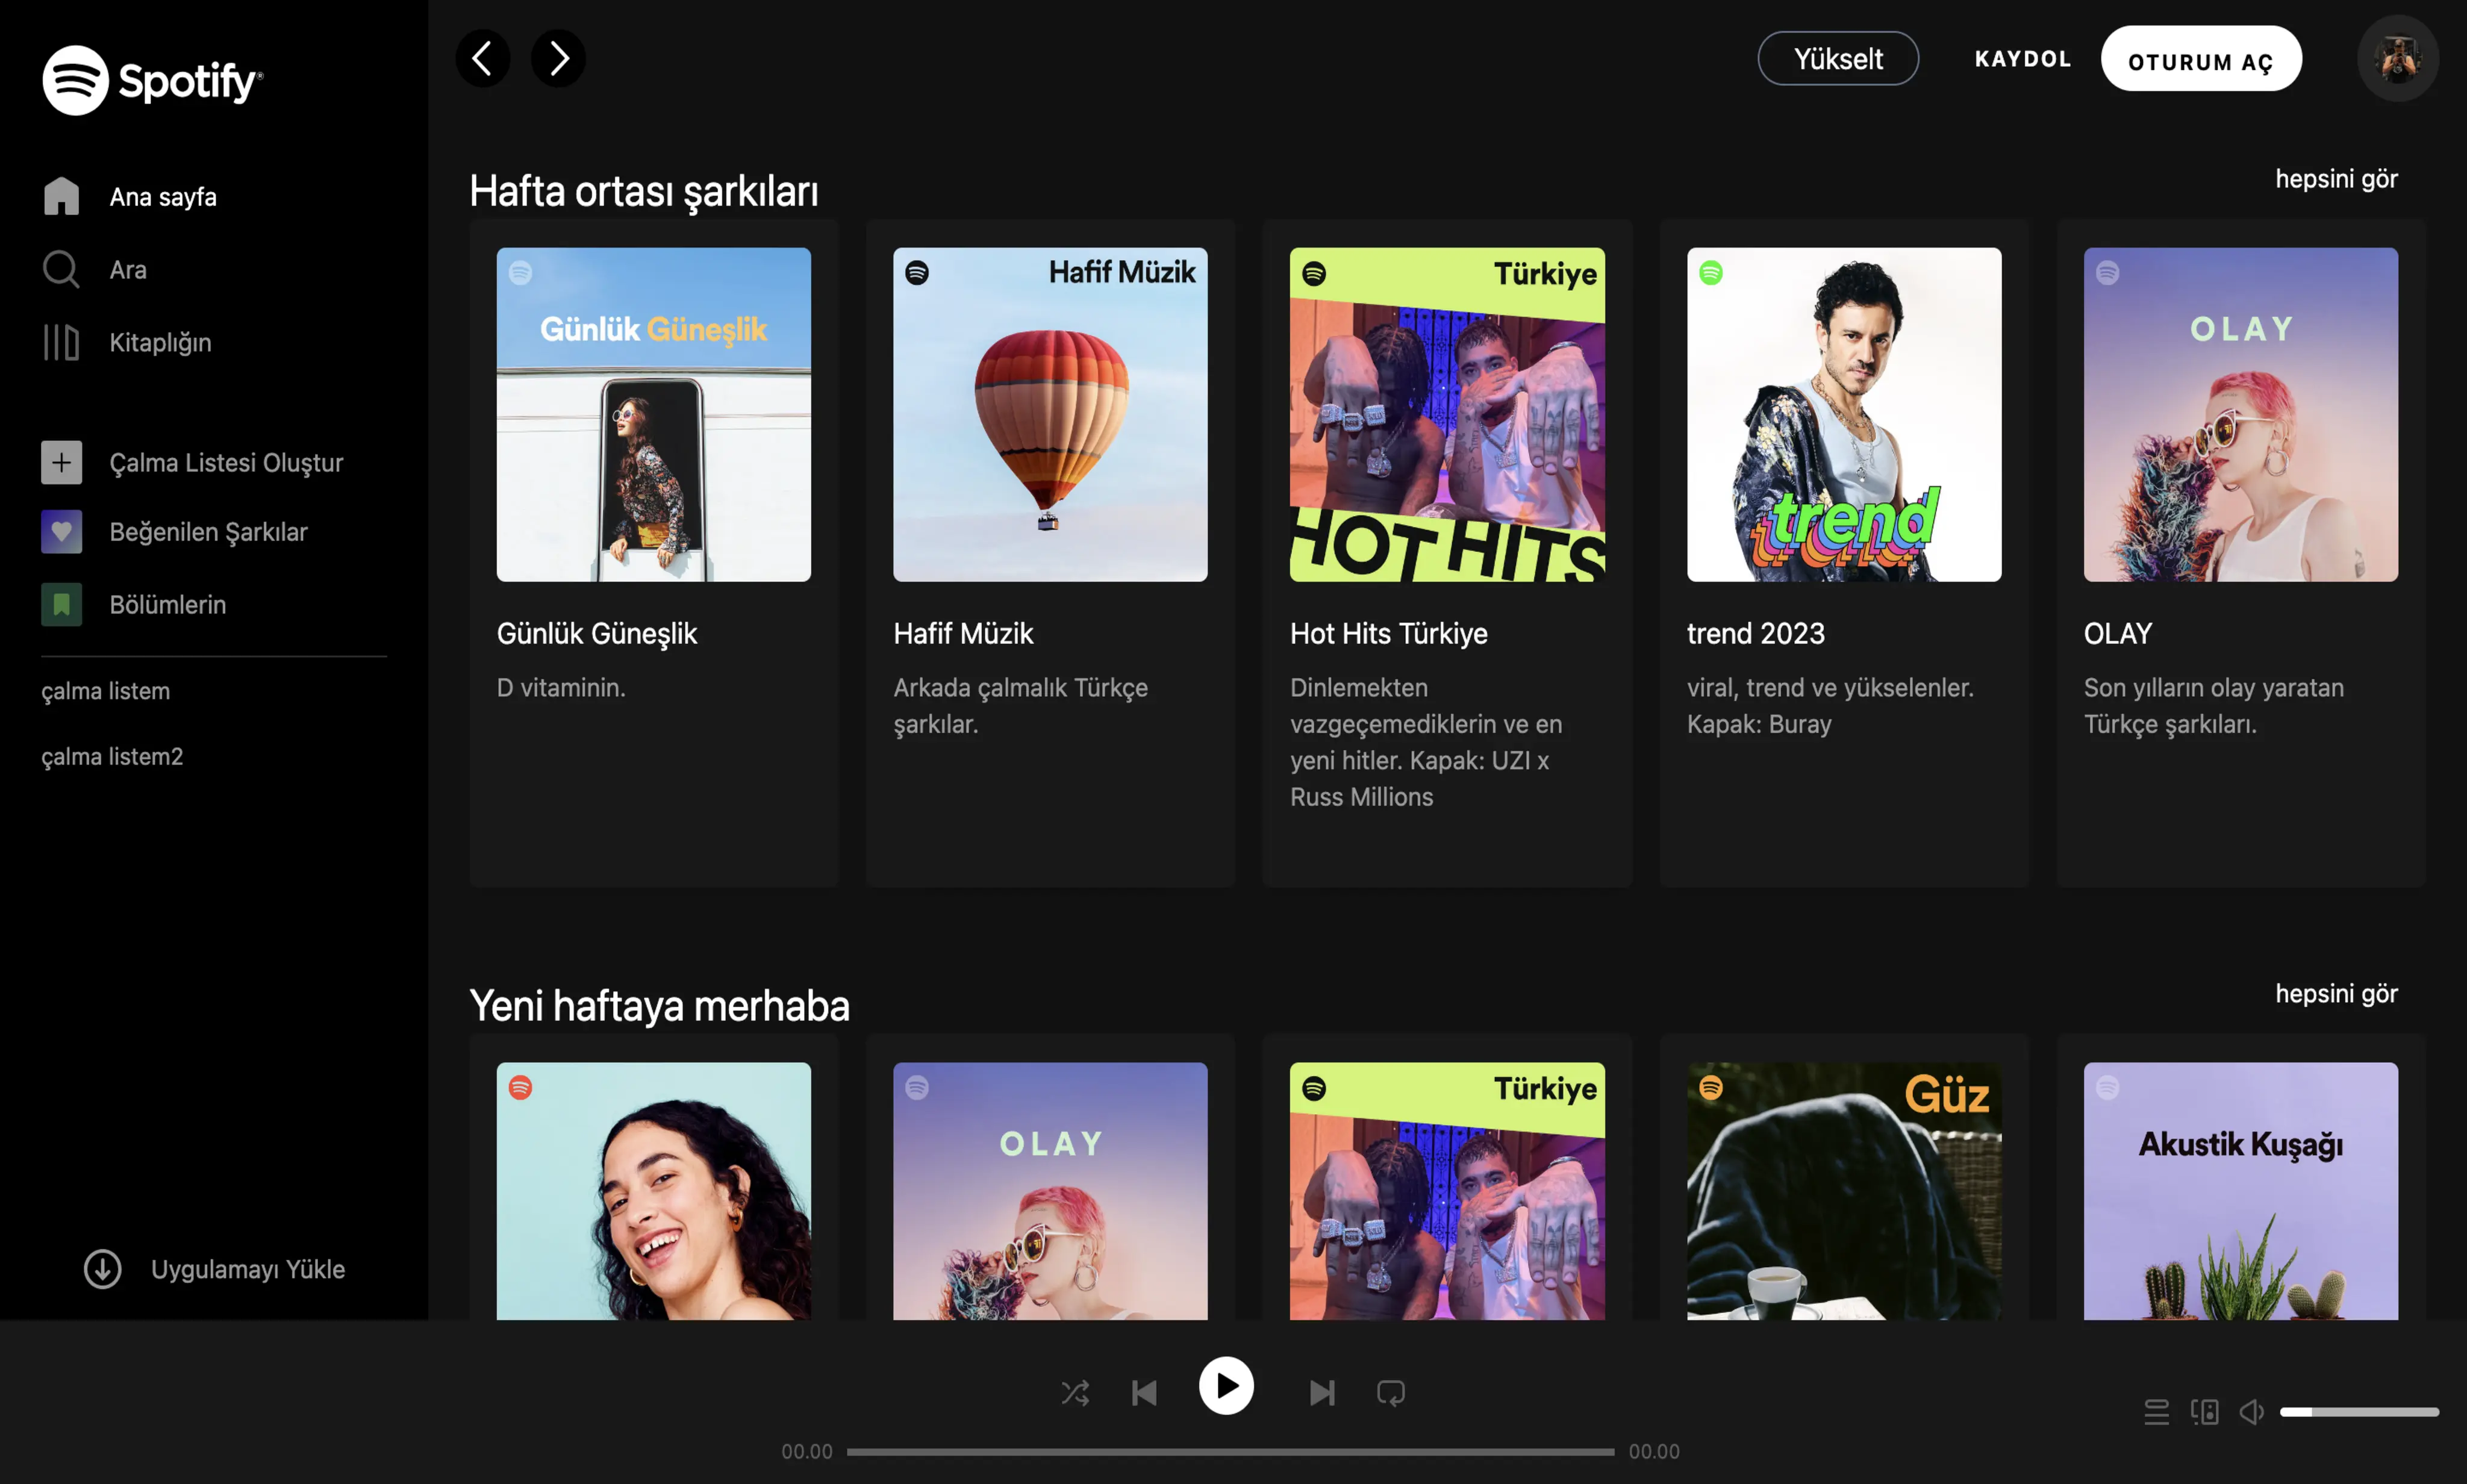
Task: Click the OTURUM AÇ button
Action: click(x=2200, y=59)
